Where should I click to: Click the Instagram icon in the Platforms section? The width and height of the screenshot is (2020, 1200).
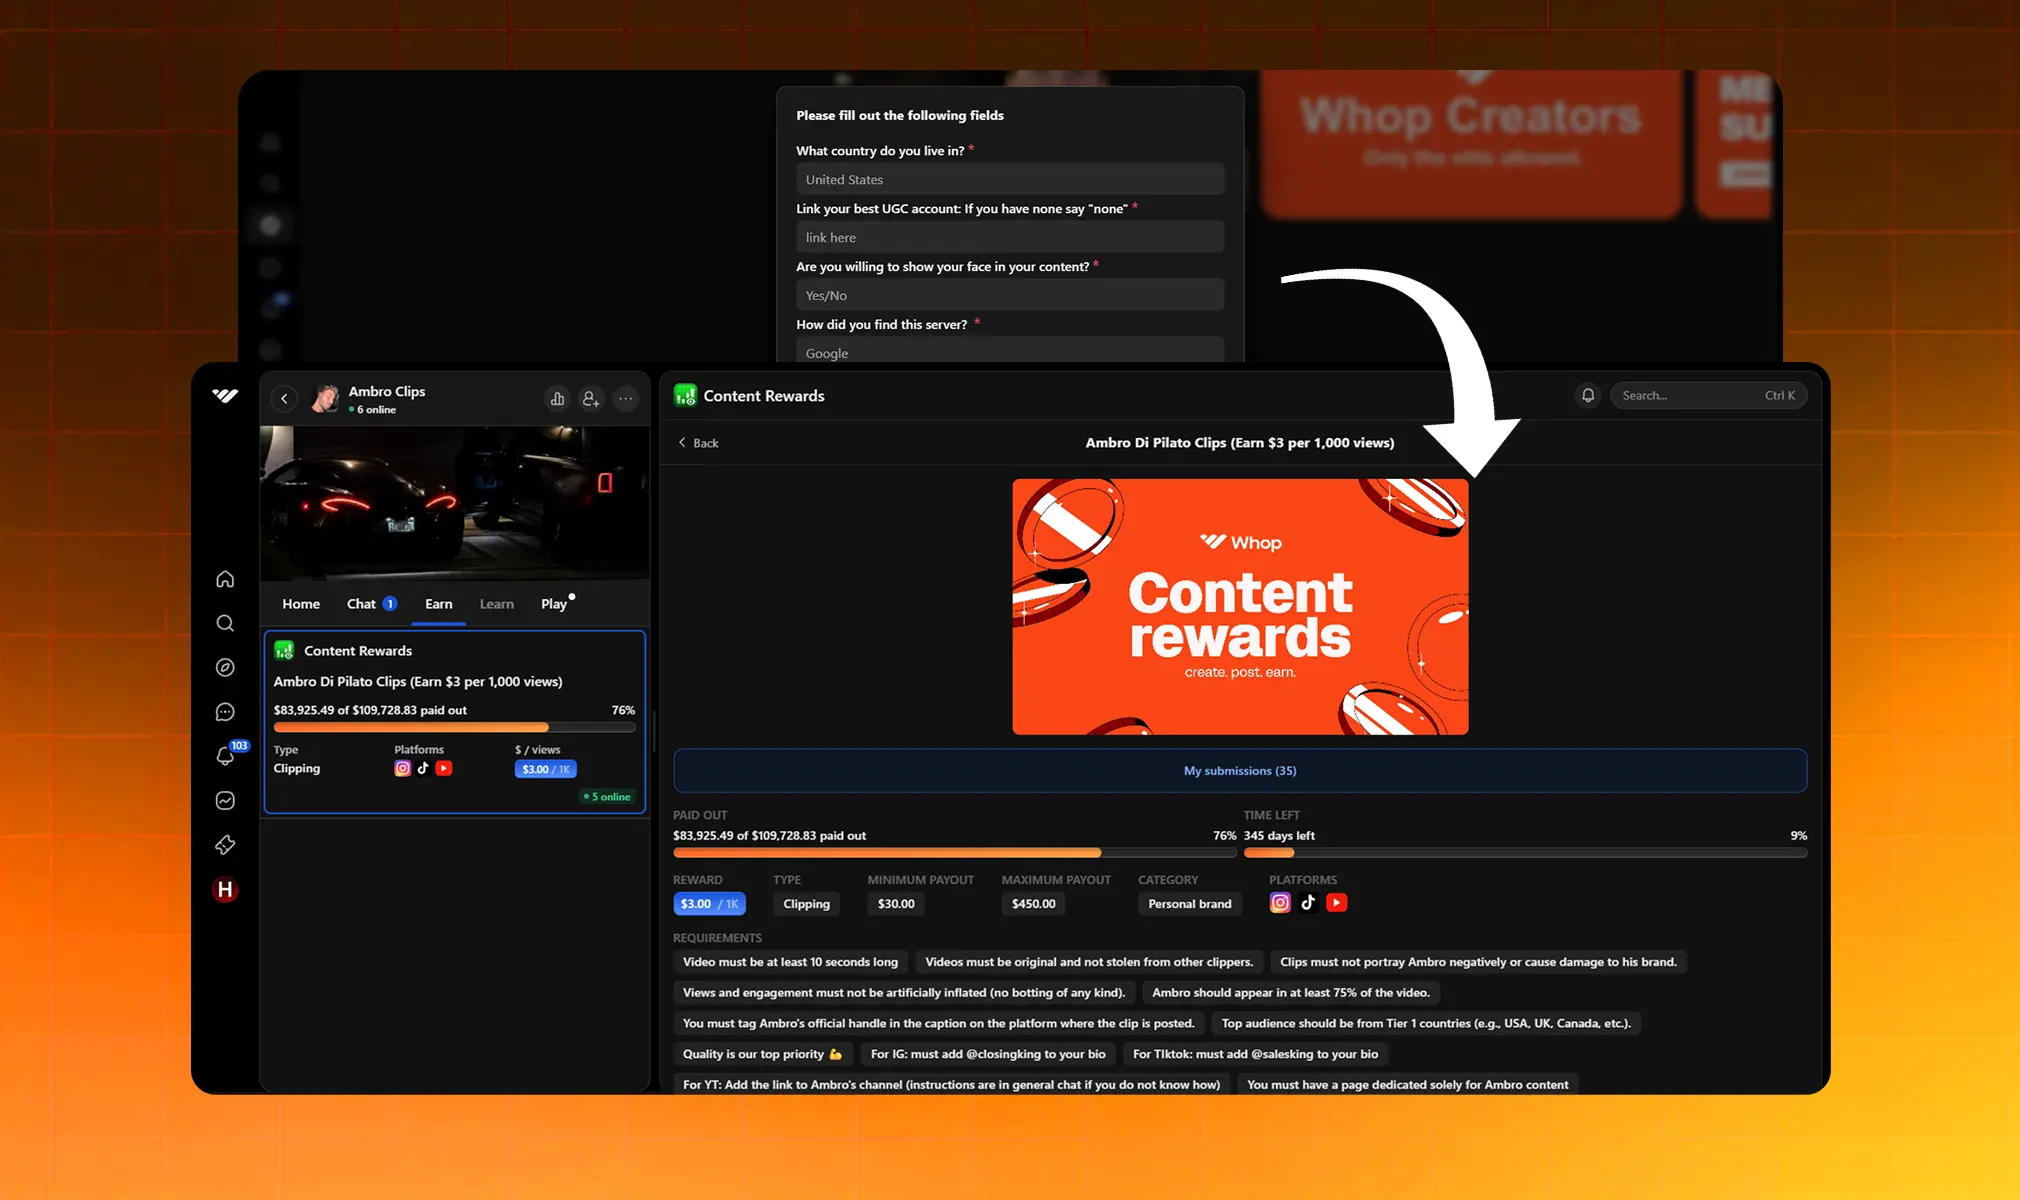[1280, 903]
